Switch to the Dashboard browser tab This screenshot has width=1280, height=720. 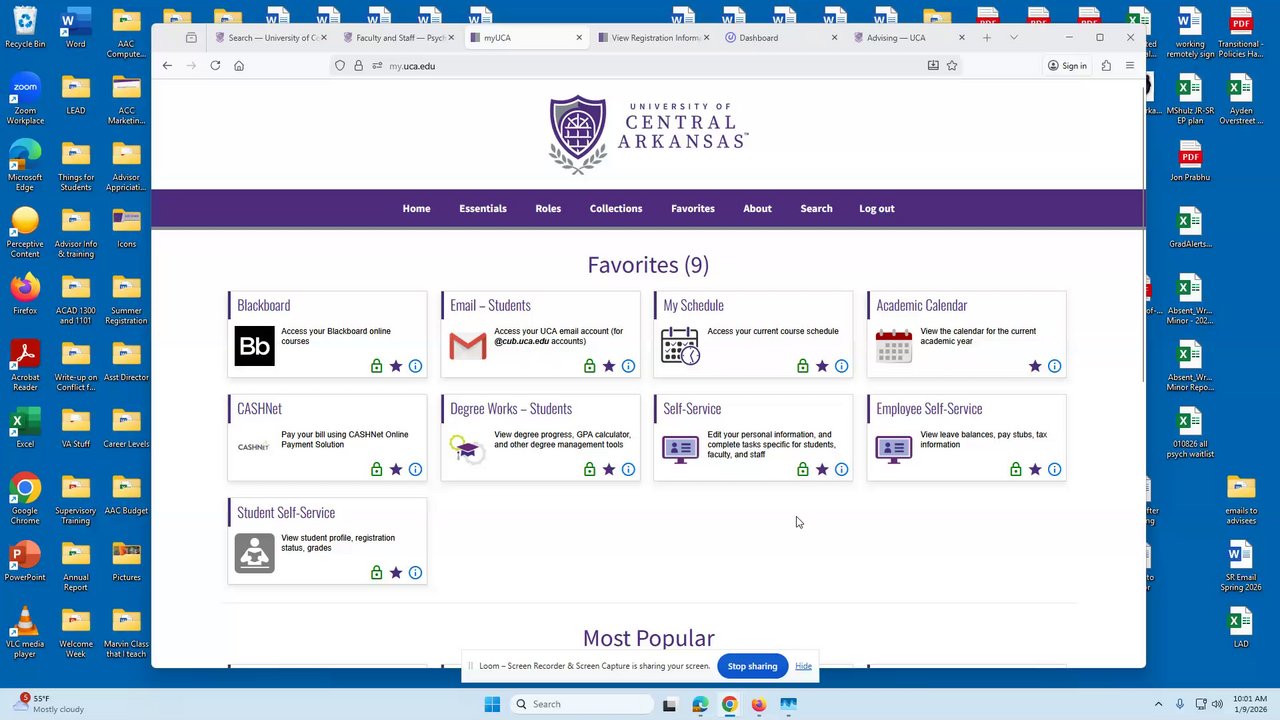coord(781,38)
